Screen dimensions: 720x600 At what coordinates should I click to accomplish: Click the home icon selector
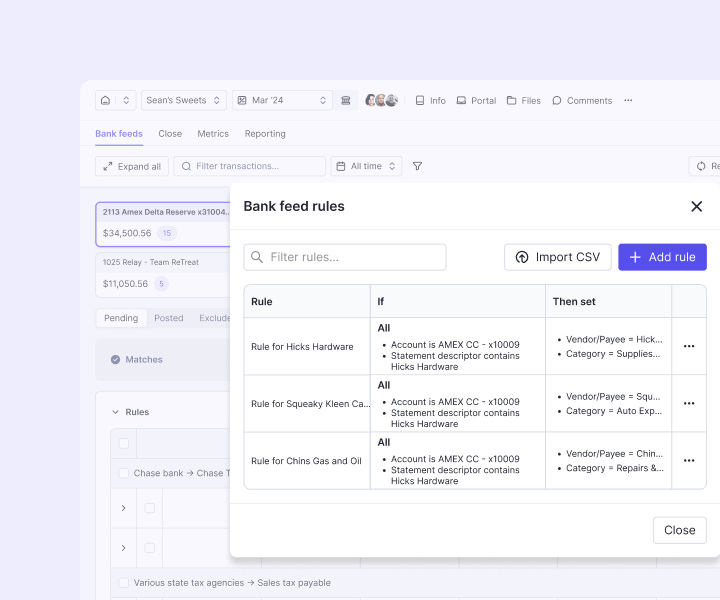(x=115, y=100)
